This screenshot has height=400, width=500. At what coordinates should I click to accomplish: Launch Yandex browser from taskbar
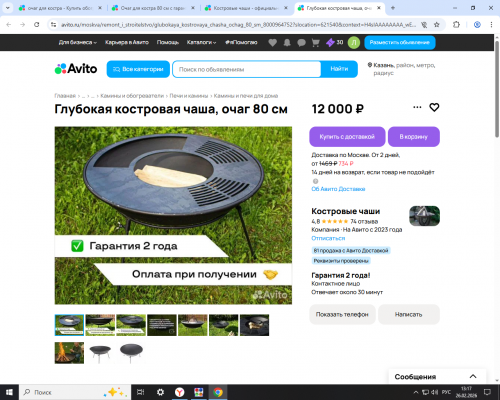click(x=180, y=392)
